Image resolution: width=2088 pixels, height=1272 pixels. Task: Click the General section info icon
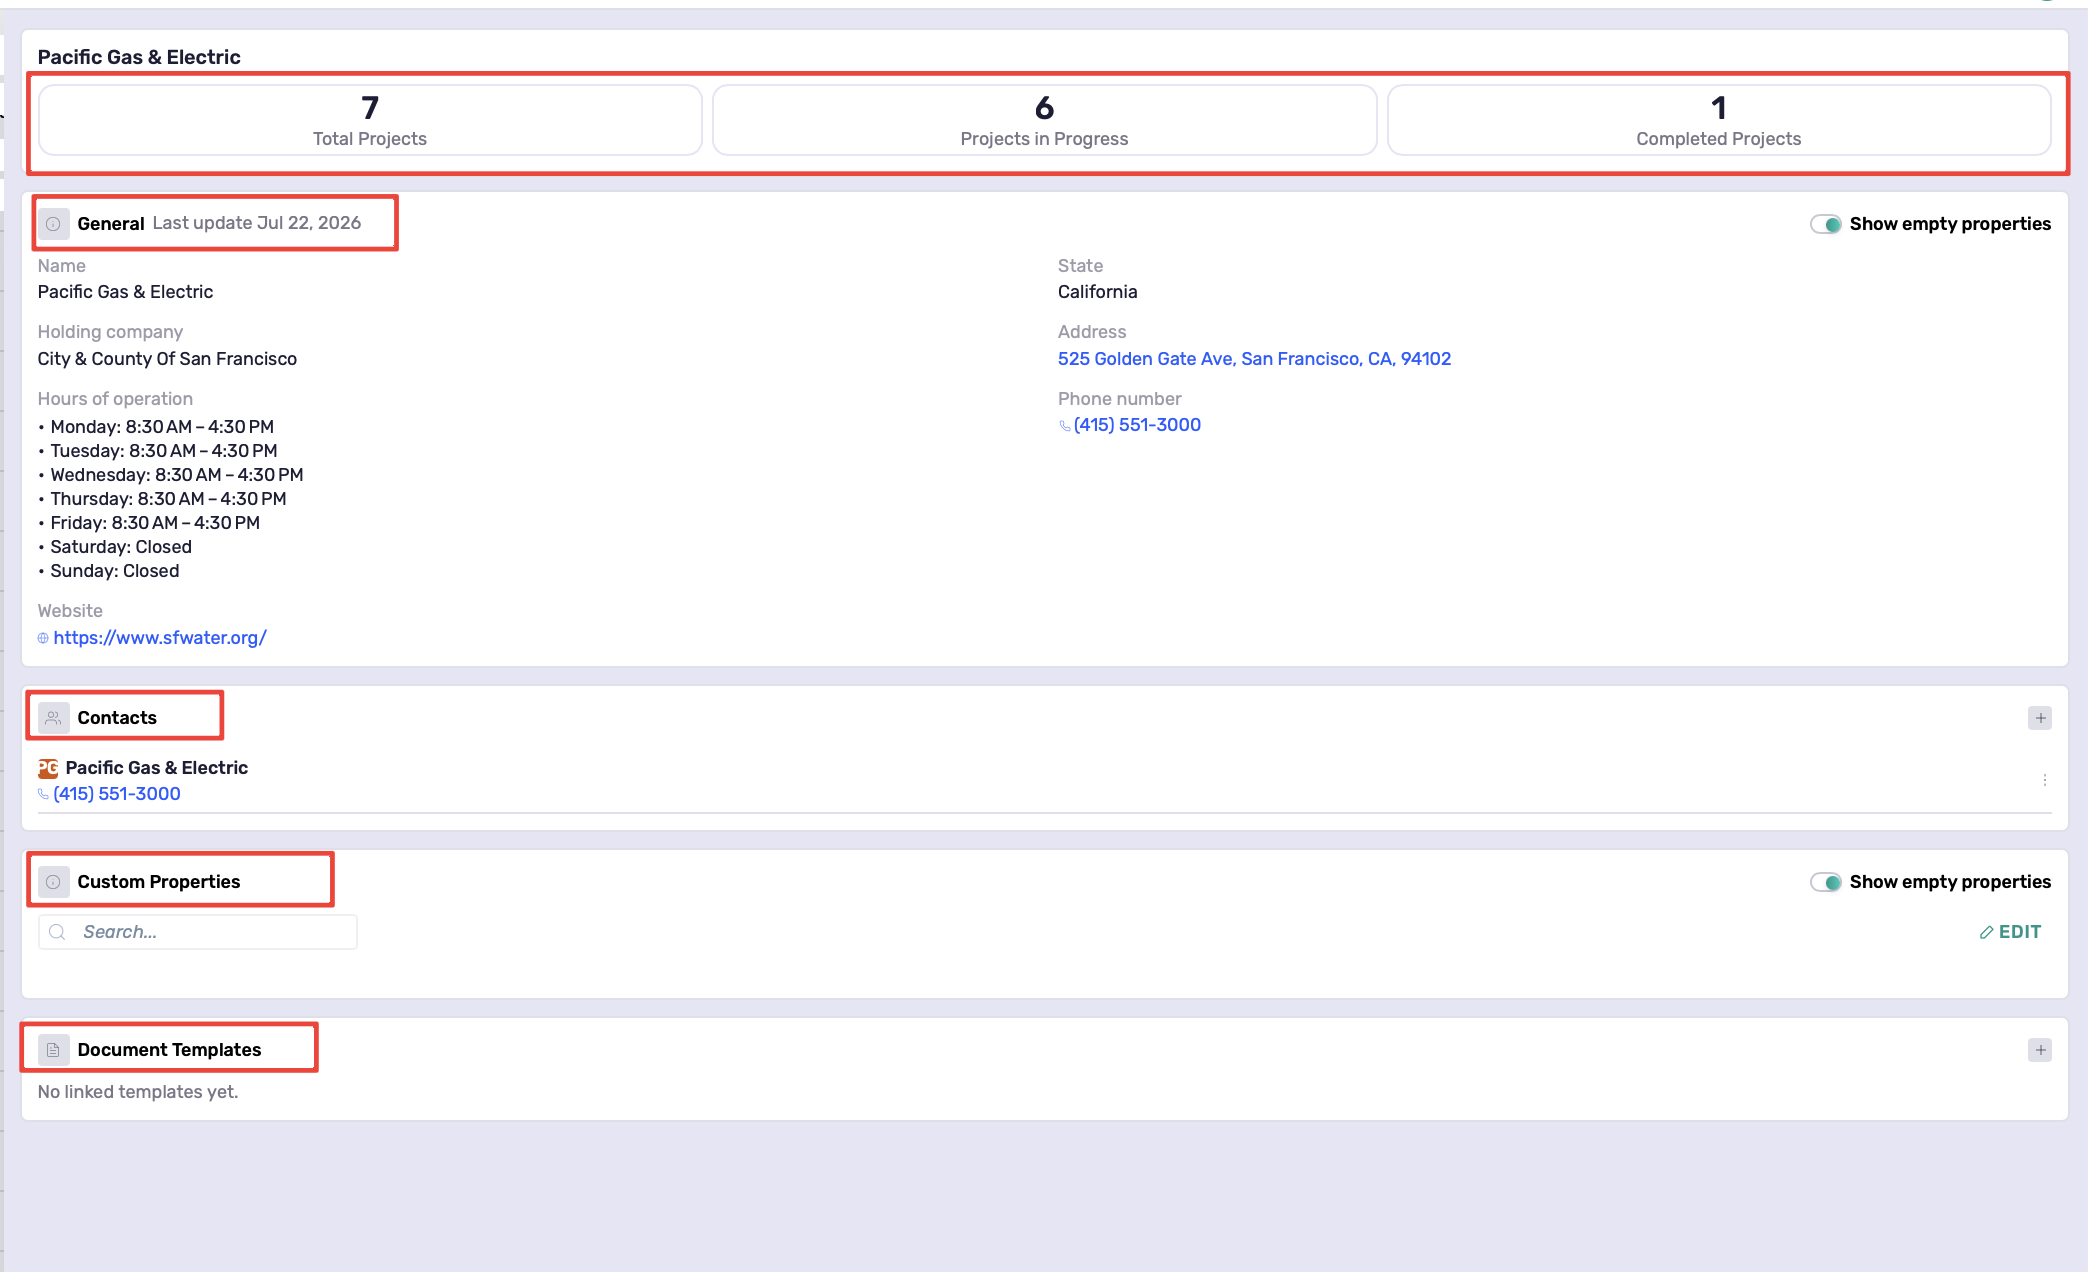click(x=53, y=224)
